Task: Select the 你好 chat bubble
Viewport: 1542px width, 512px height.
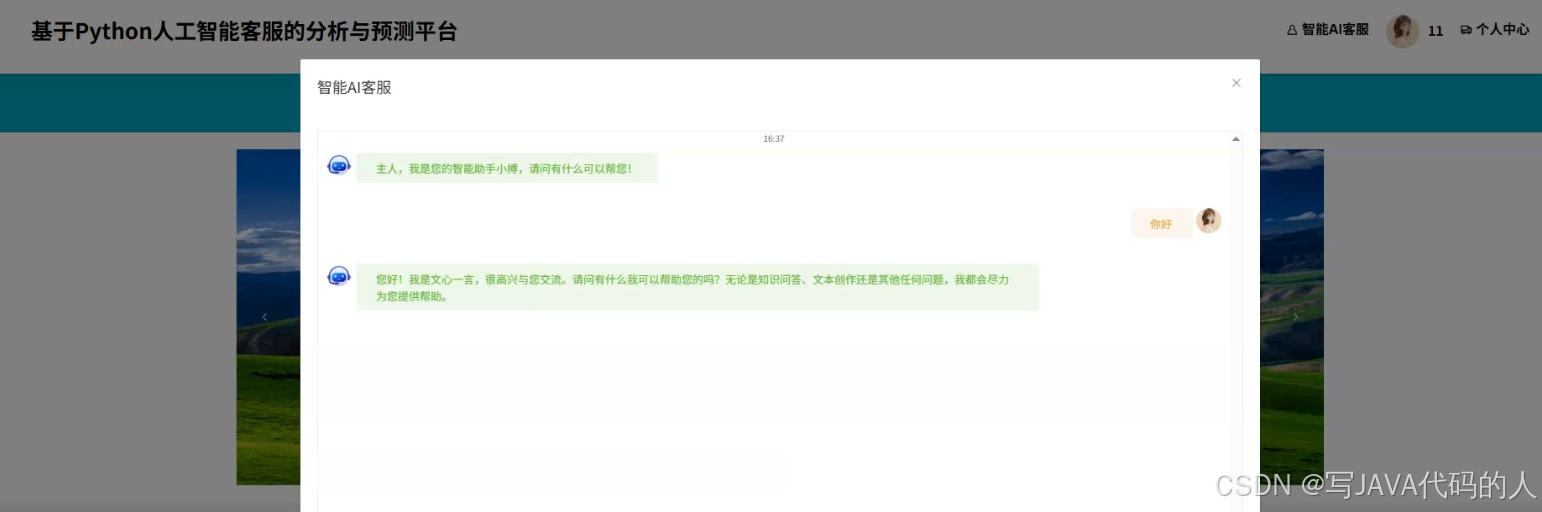Action: coord(1161,224)
